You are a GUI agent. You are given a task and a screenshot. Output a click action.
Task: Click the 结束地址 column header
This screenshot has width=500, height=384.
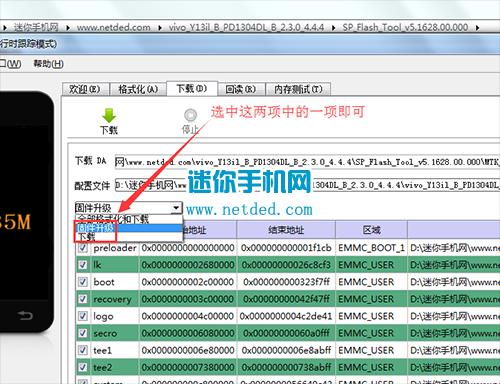coord(286,230)
